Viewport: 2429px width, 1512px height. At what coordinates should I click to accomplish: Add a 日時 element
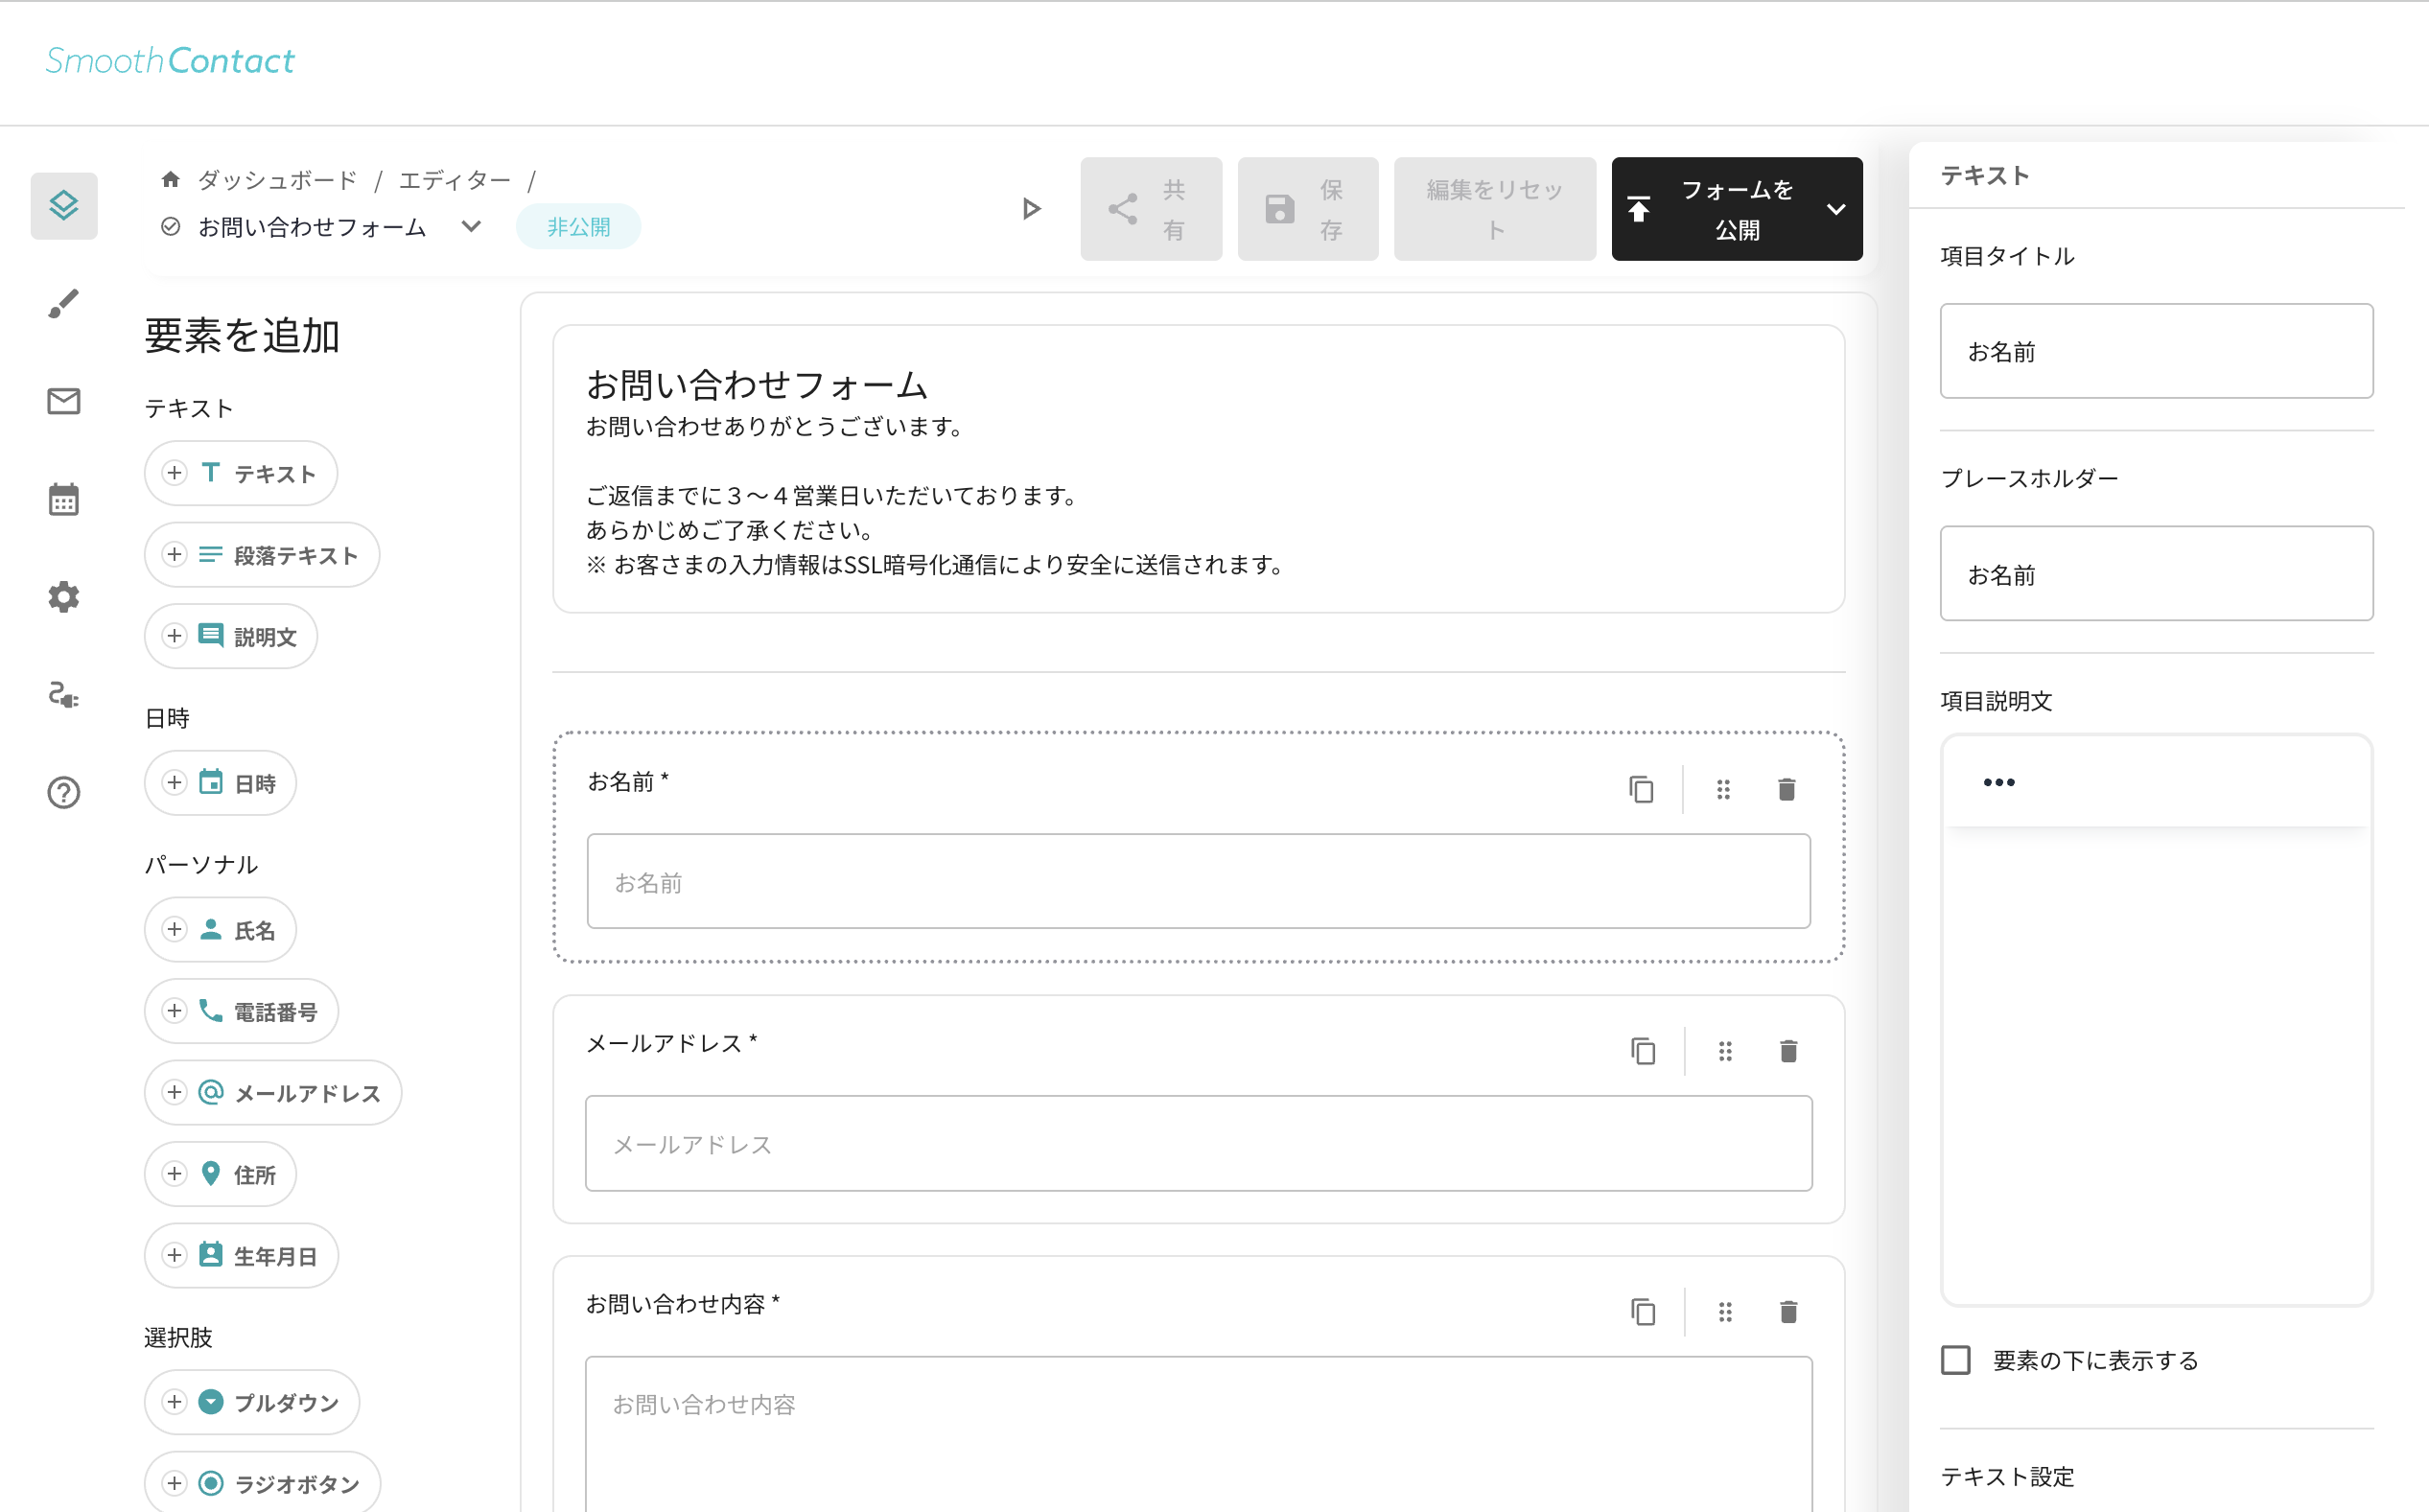tap(220, 783)
